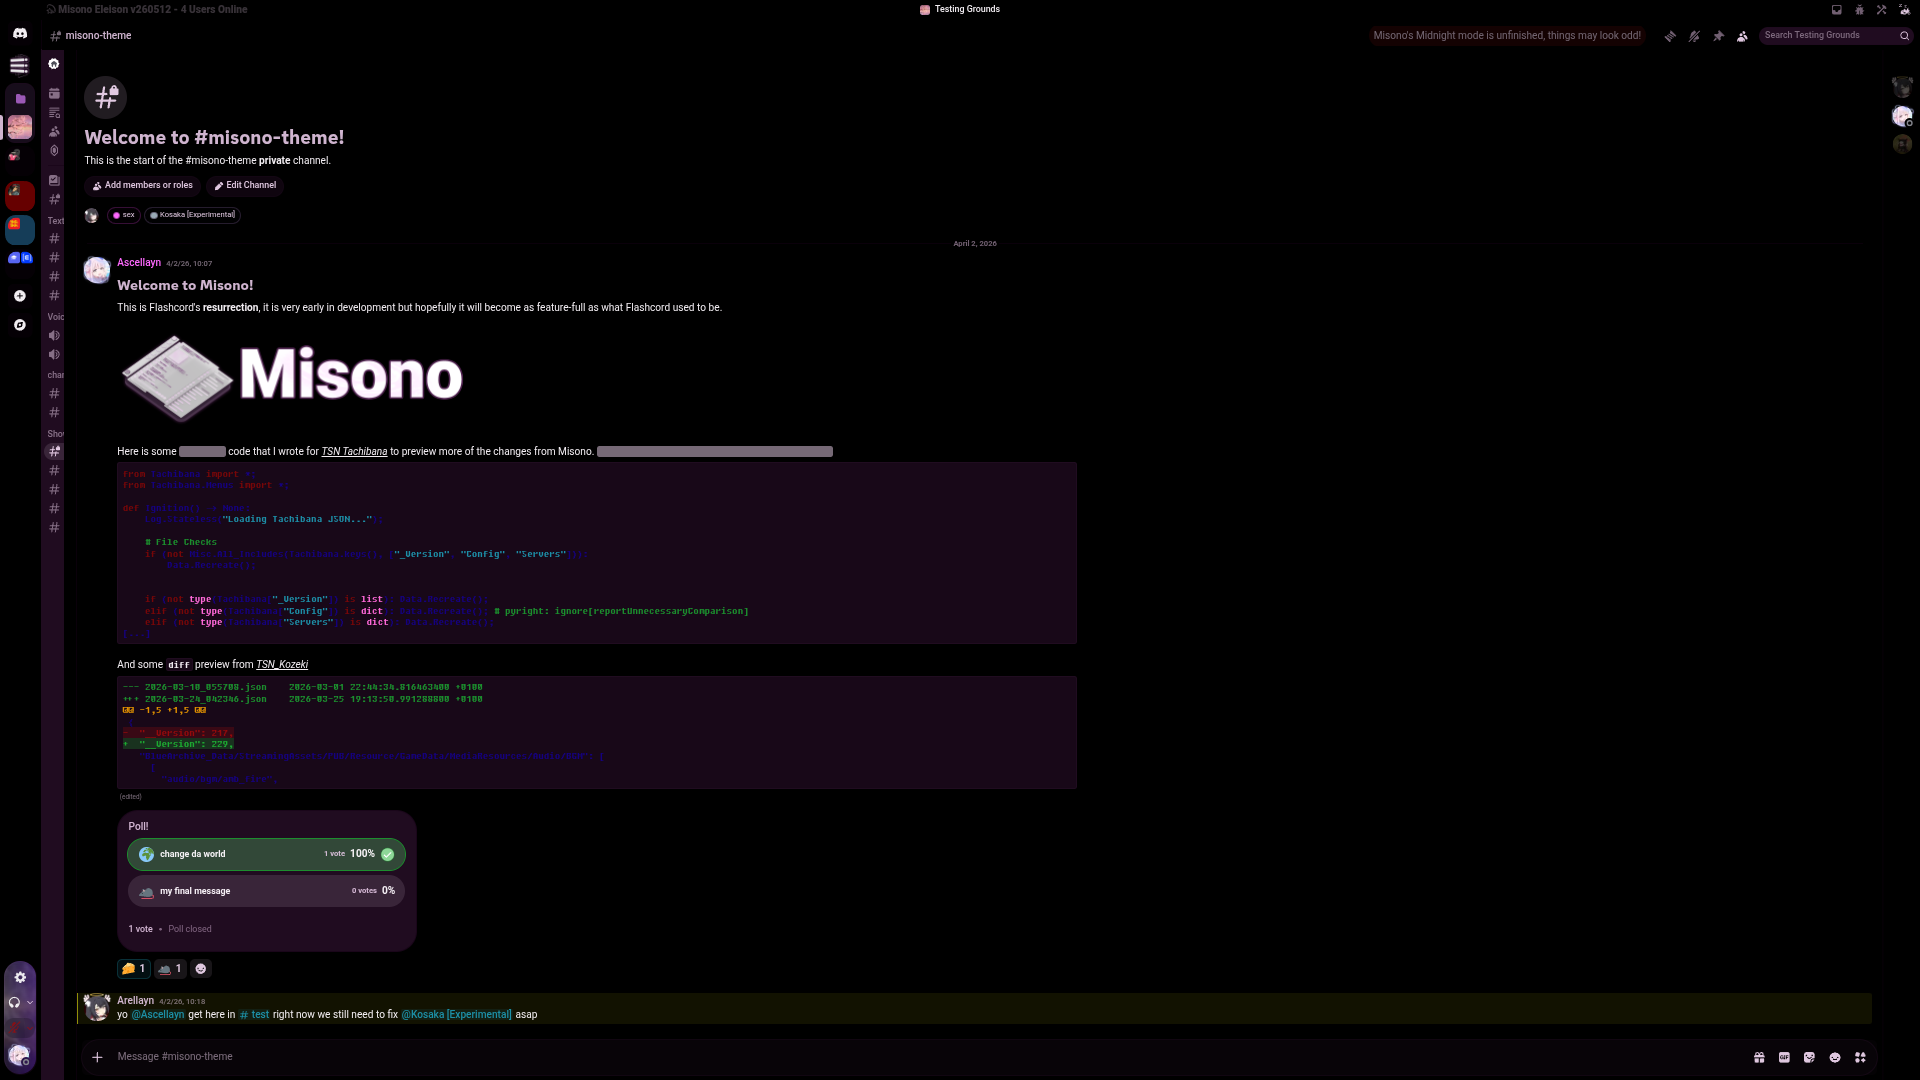The width and height of the screenshot is (1920, 1080).
Task: Open the sticker picker
Action: point(1810,1058)
